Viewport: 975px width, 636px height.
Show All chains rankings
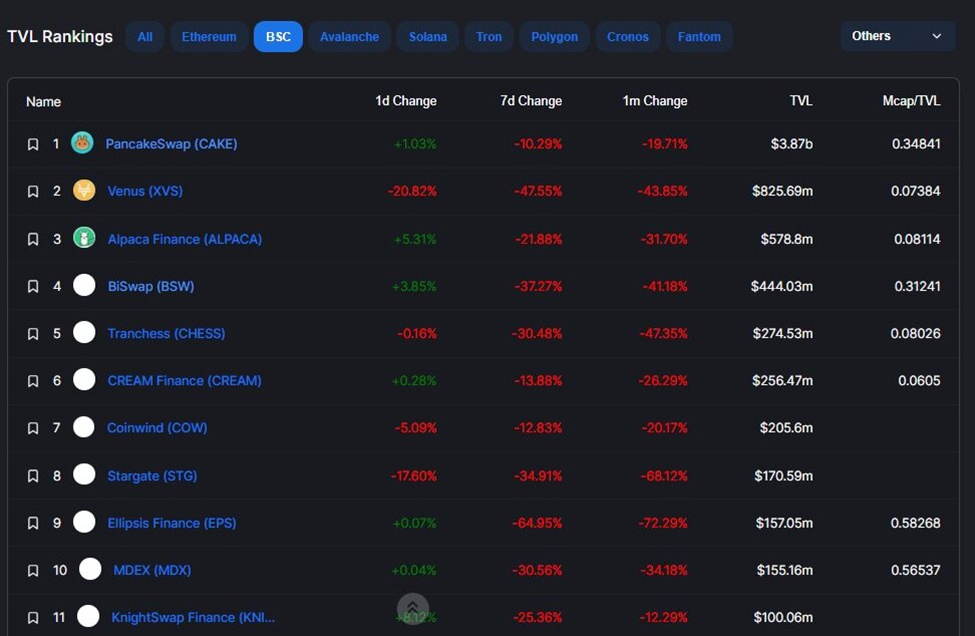point(145,37)
